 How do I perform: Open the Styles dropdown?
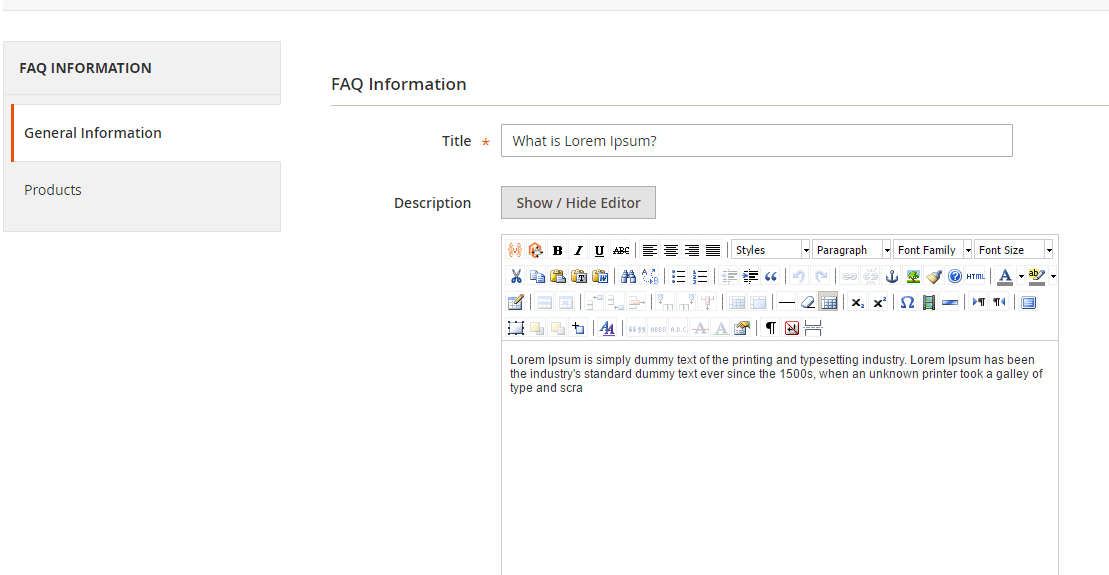[x=771, y=250]
